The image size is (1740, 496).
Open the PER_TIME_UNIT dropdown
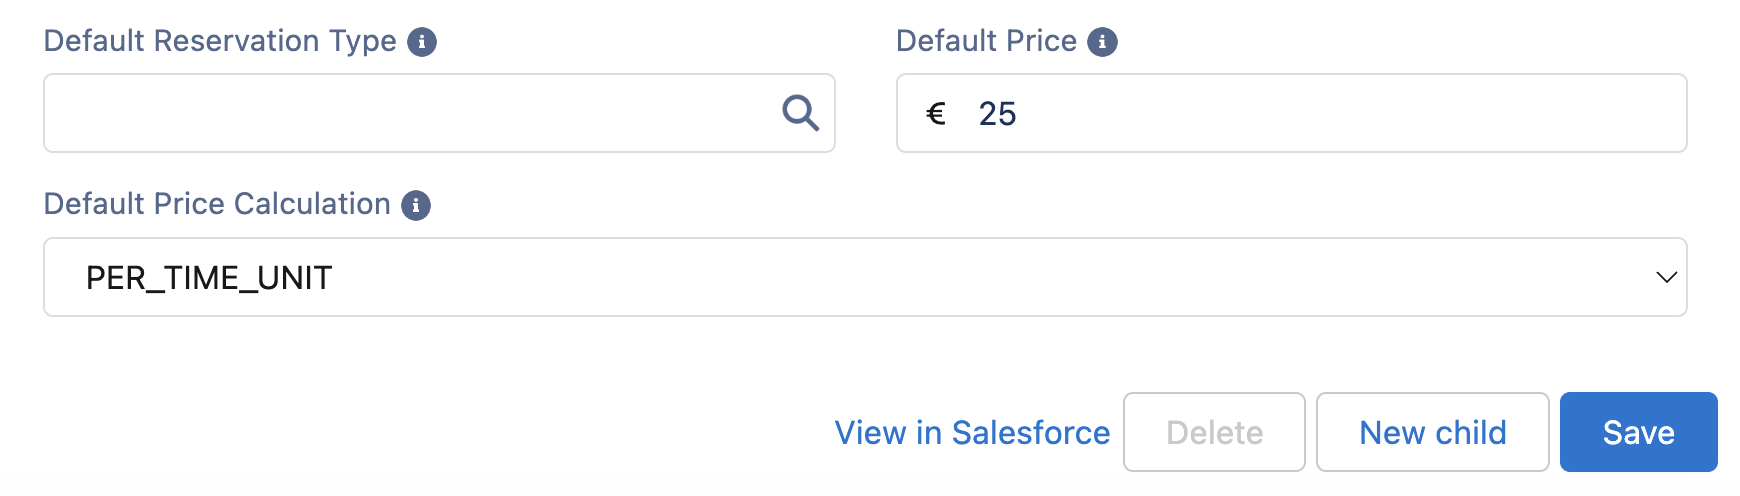click(864, 277)
